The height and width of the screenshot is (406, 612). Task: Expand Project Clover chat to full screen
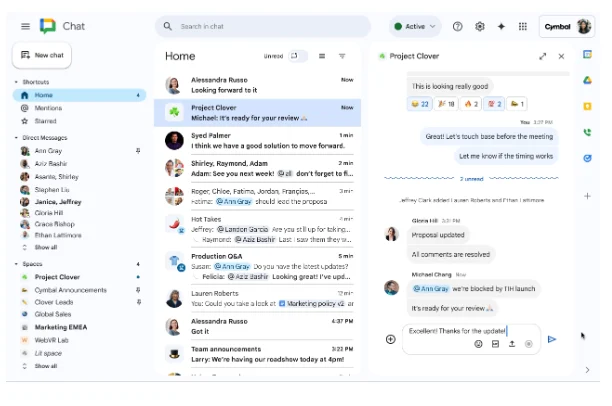click(543, 57)
